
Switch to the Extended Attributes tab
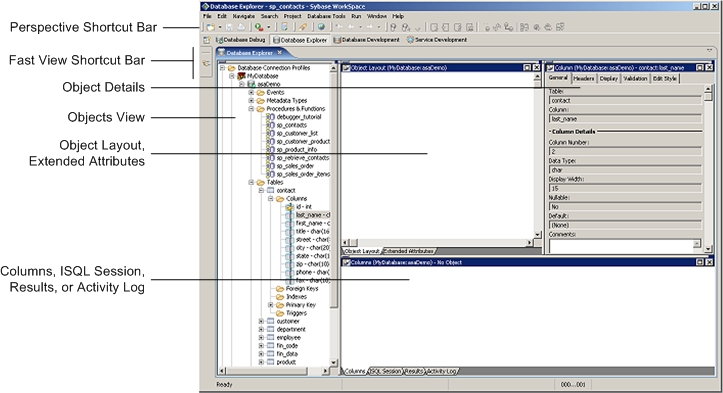pos(409,251)
